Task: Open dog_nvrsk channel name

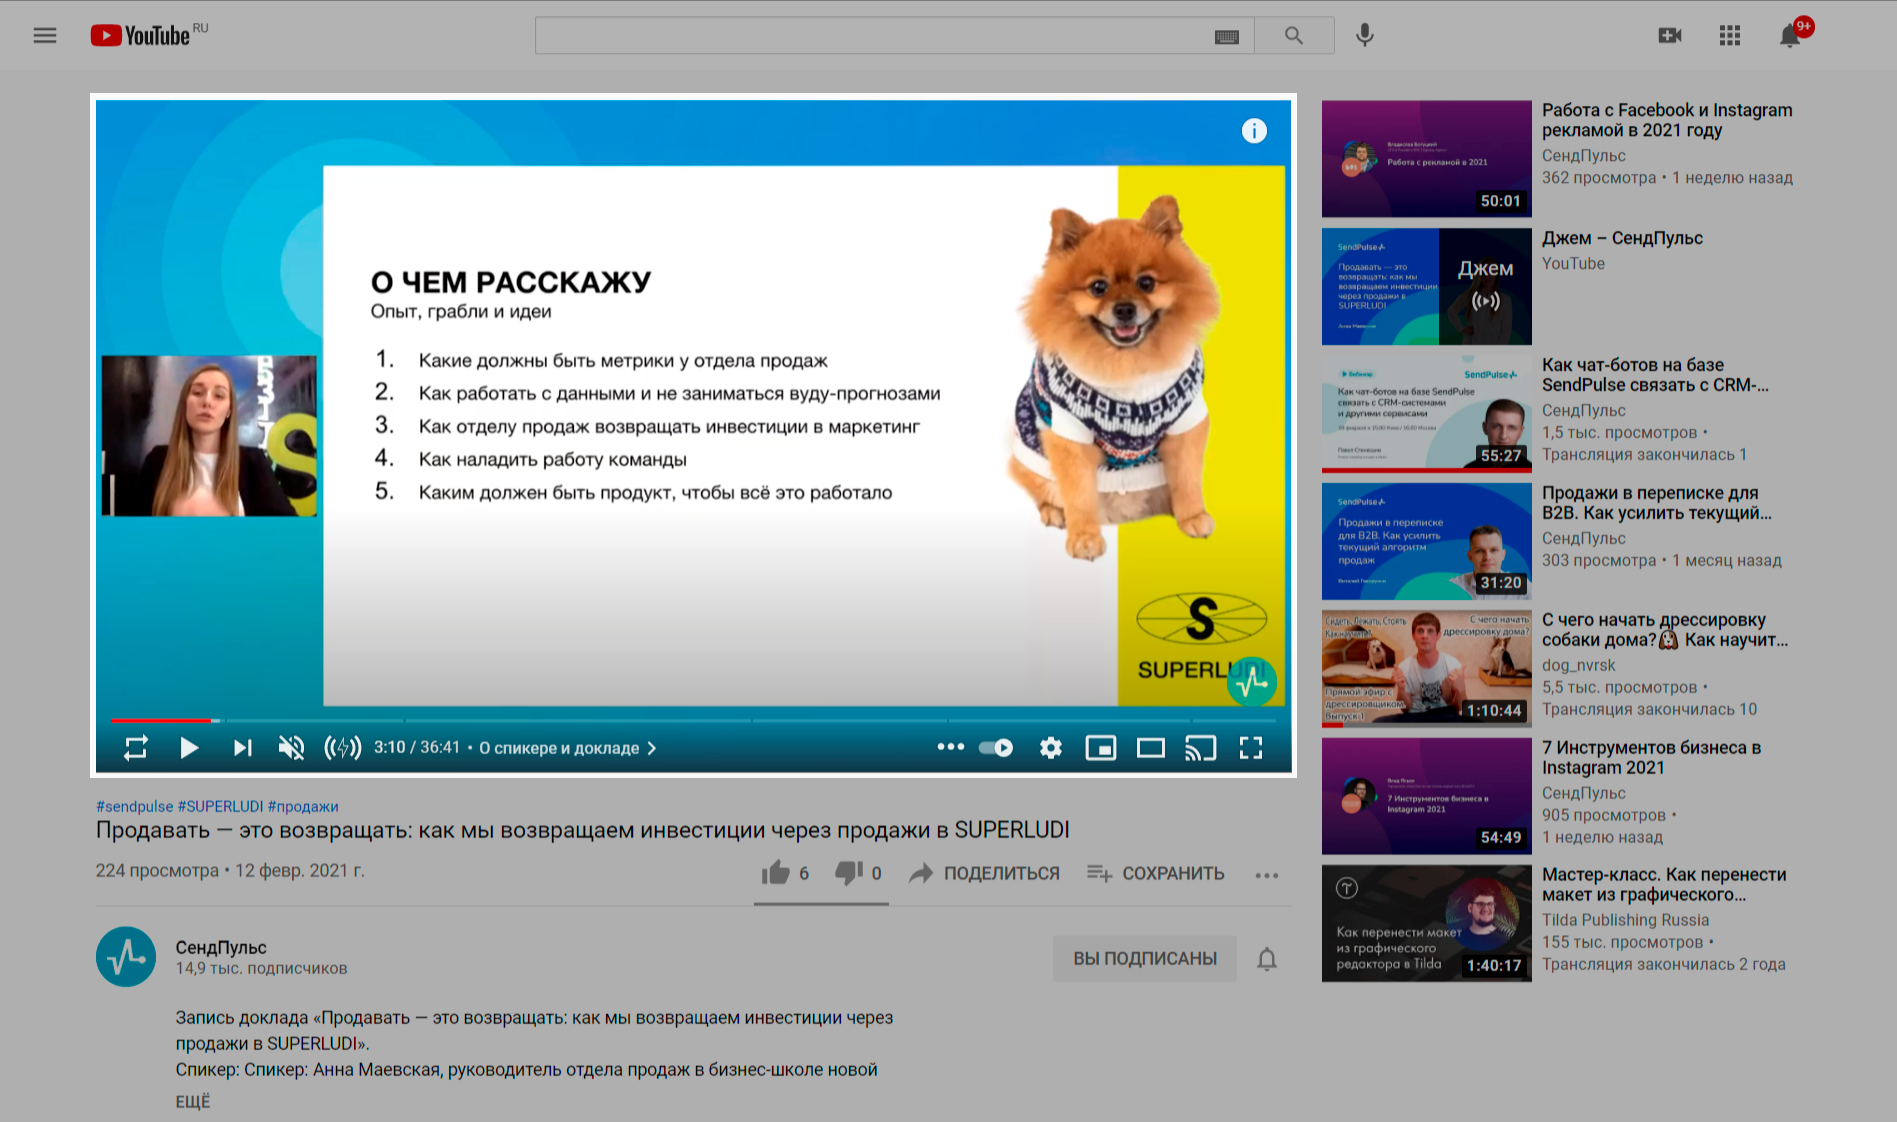Action: [1579, 665]
